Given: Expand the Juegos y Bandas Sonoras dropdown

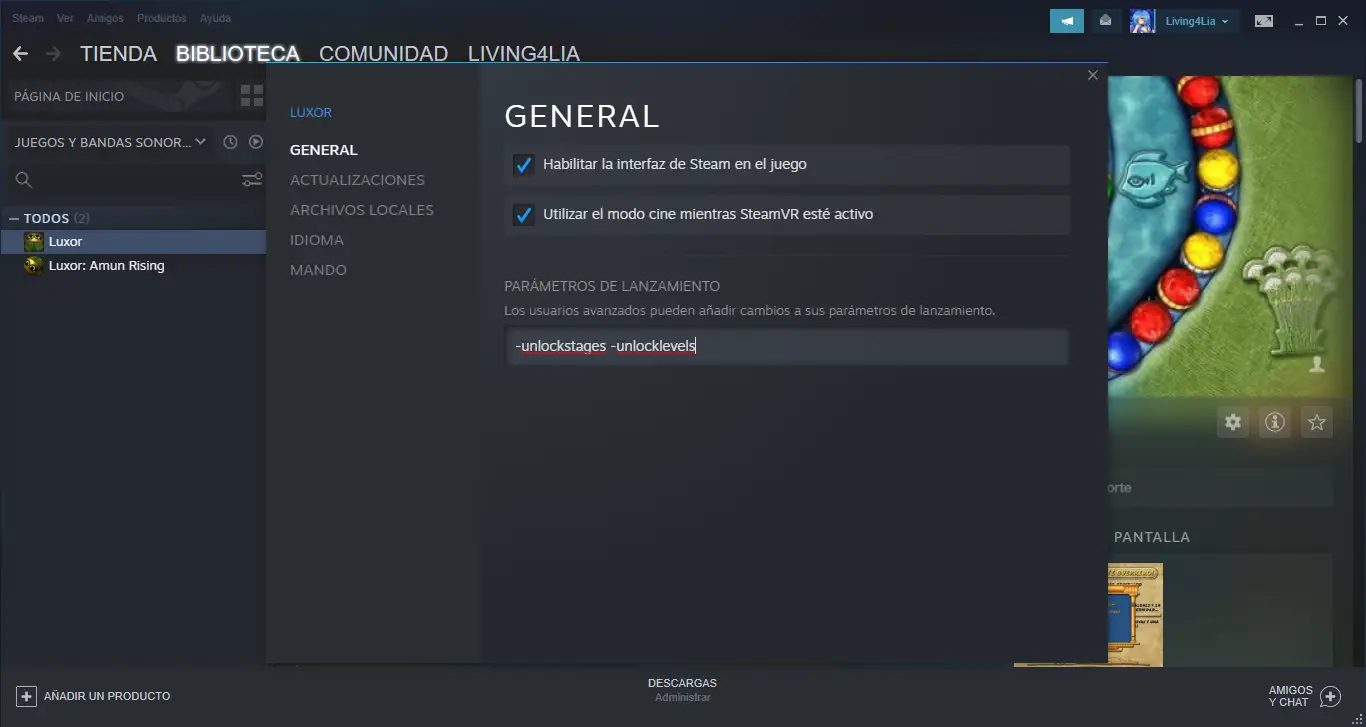Looking at the screenshot, I should pyautogui.click(x=110, y=142).
